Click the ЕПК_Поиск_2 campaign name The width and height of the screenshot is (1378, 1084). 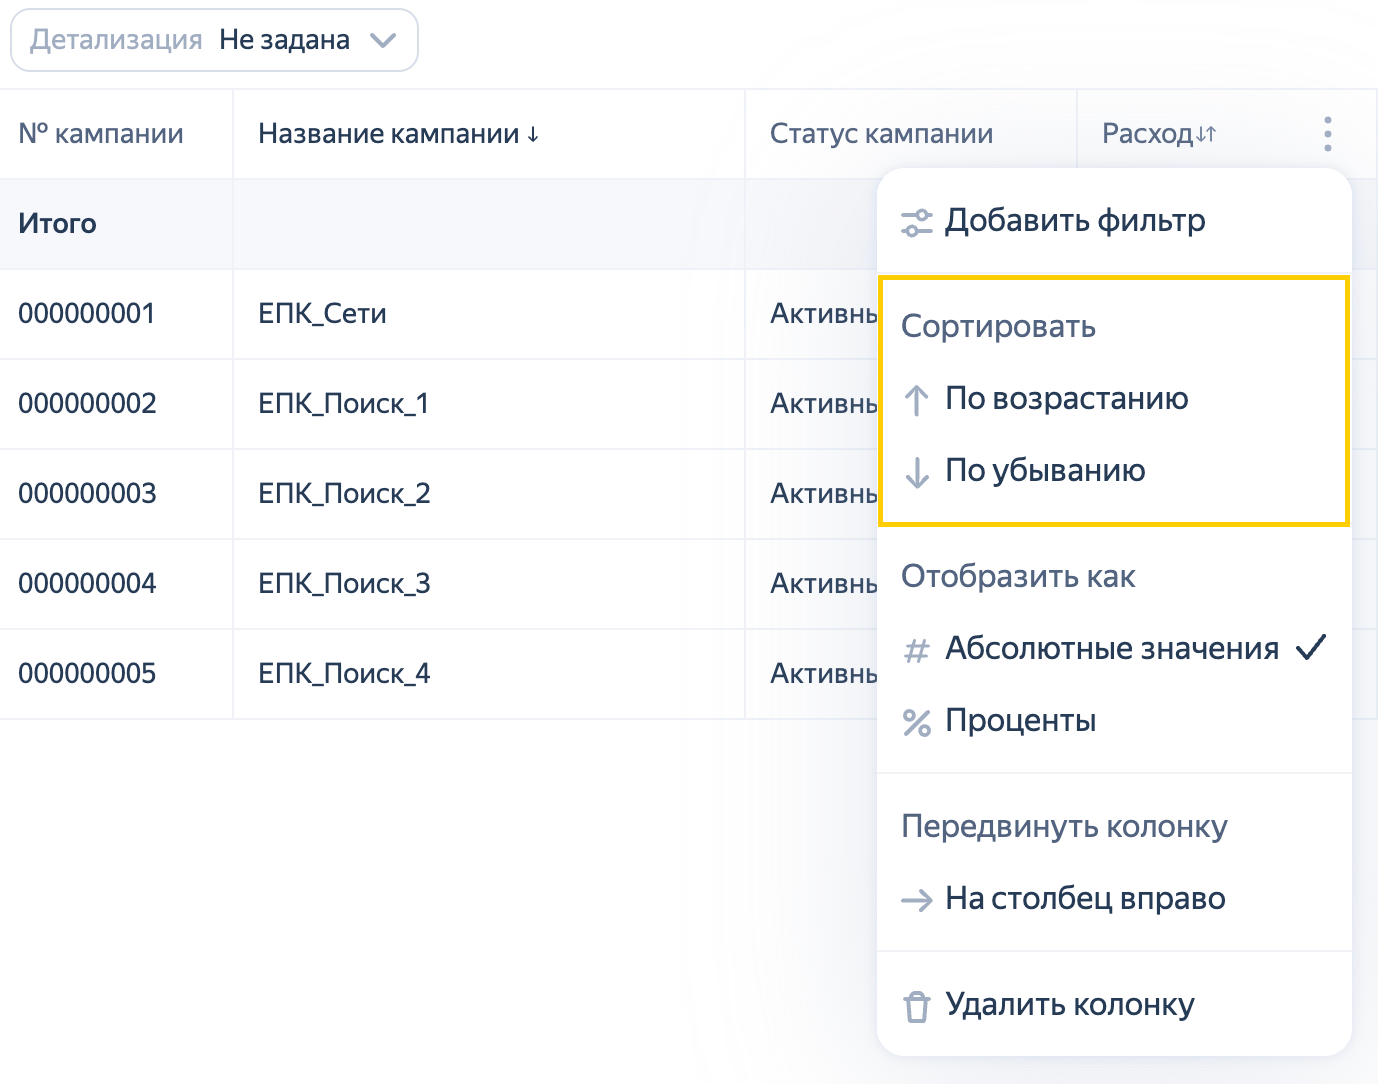click(x=344, y=493)
